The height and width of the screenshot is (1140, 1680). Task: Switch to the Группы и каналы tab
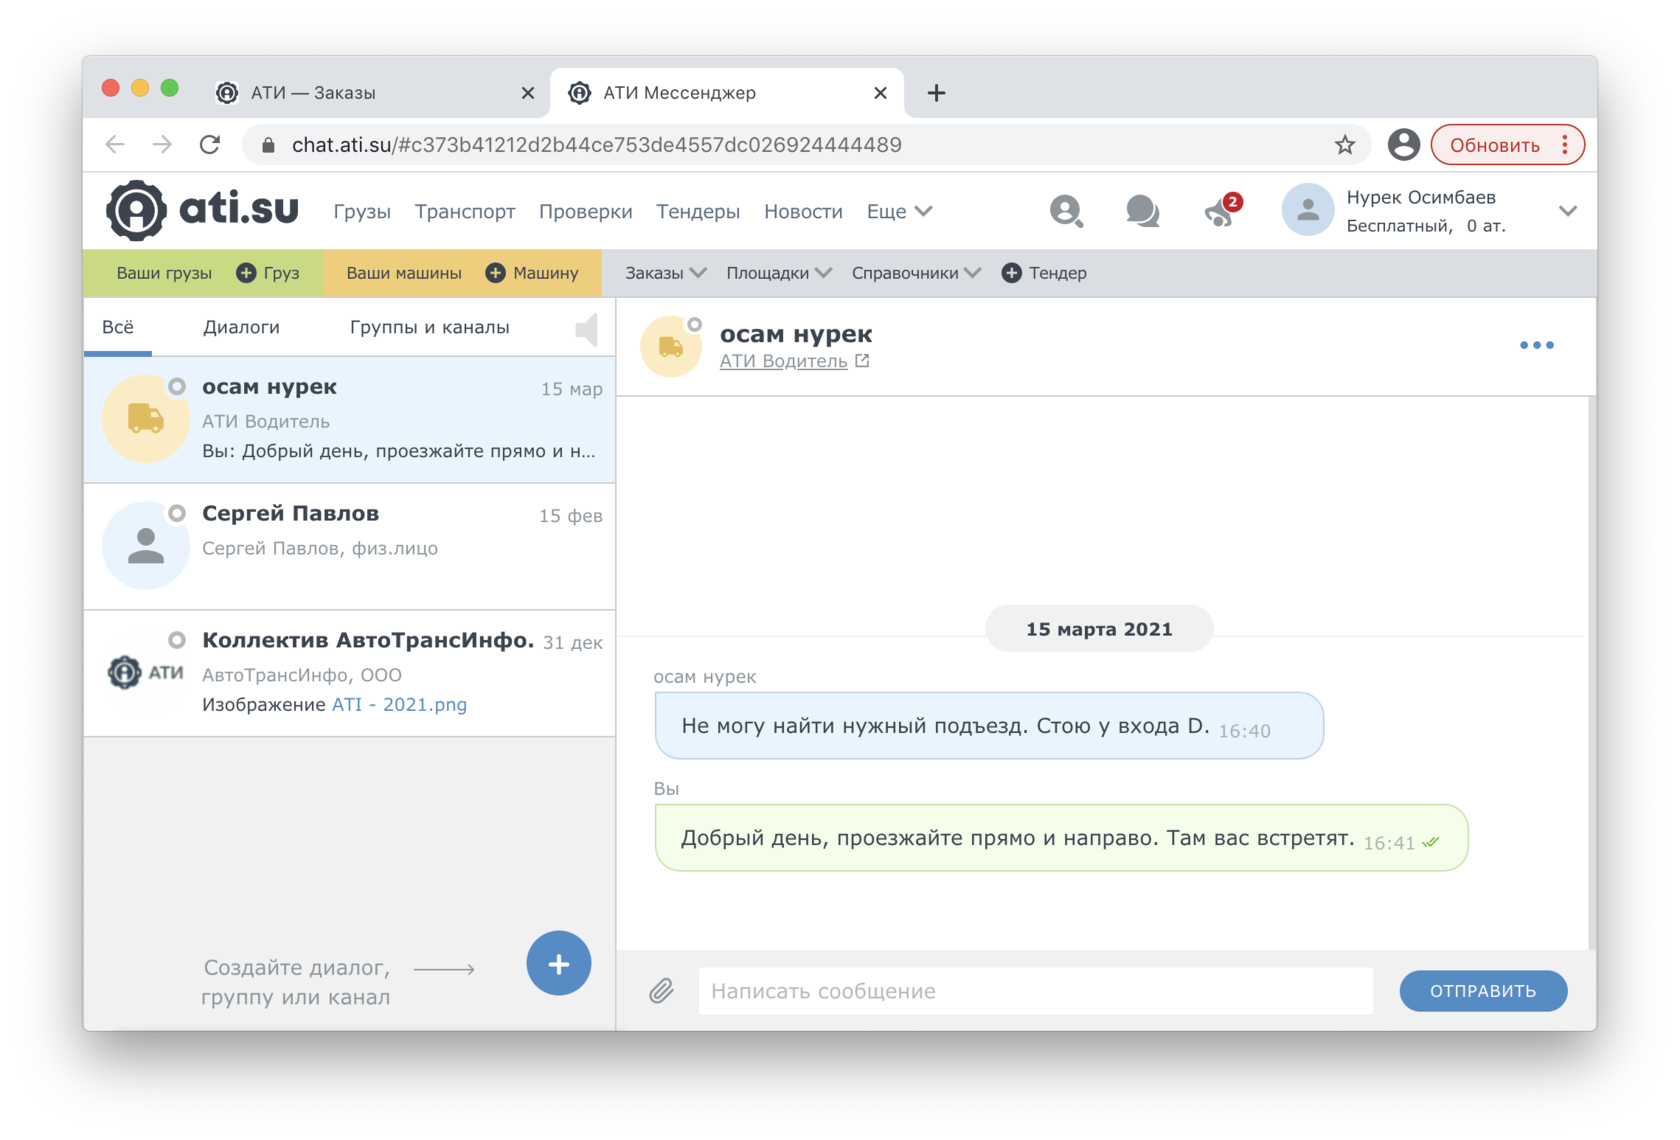[429, 327]
